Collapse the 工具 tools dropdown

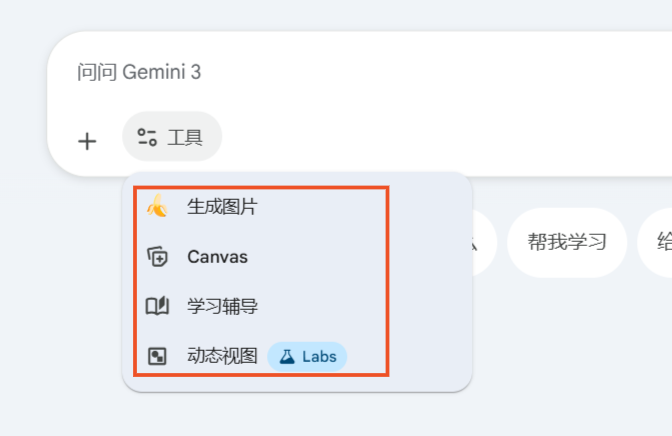[x=172, y=137]
